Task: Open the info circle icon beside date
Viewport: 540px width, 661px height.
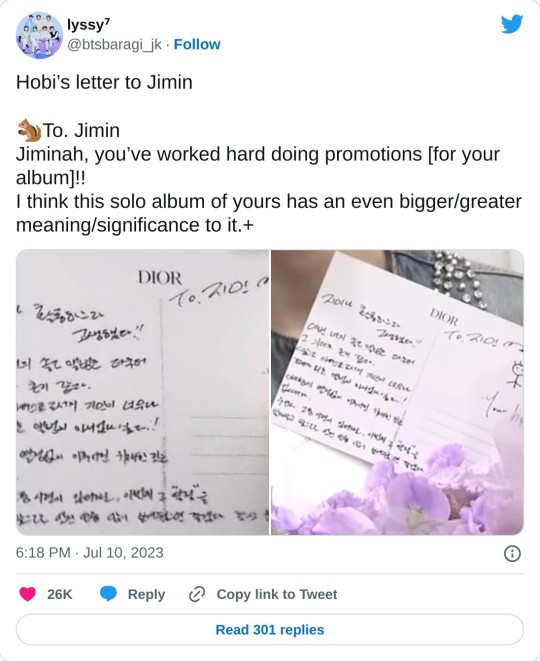Action: coord(512,553)
